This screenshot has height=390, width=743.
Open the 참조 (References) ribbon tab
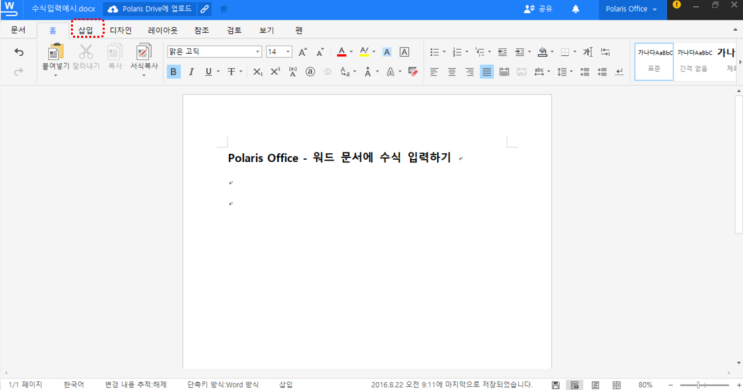[201, 30]
